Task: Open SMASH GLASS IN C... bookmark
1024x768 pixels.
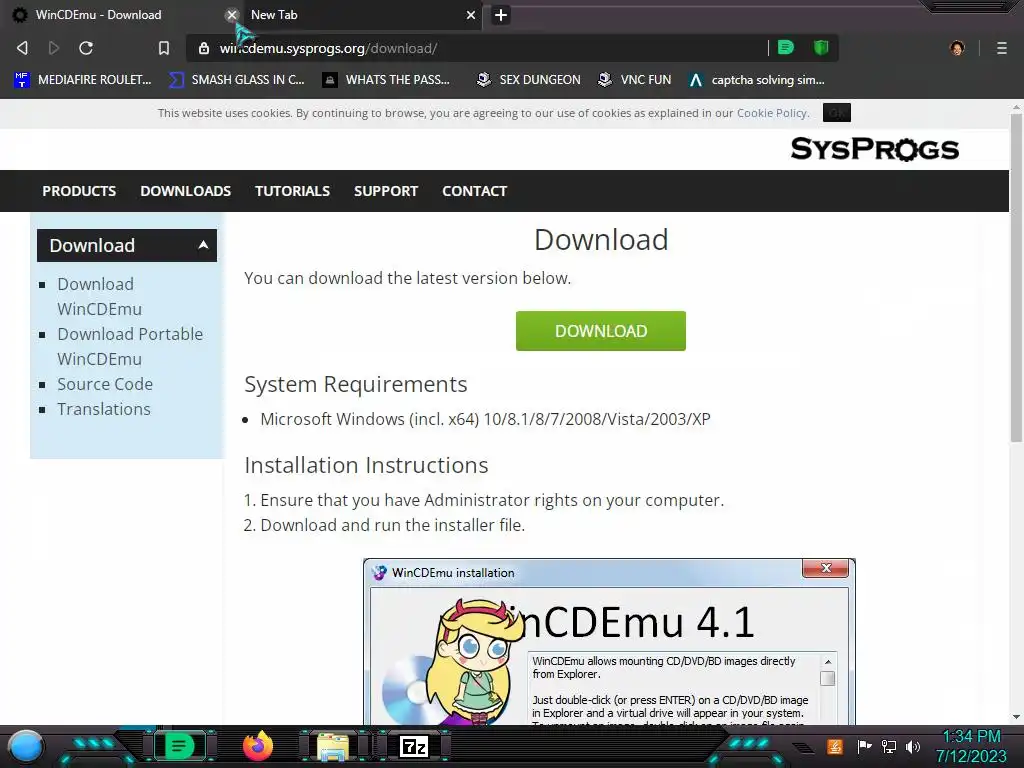Action: pos(237,80)
